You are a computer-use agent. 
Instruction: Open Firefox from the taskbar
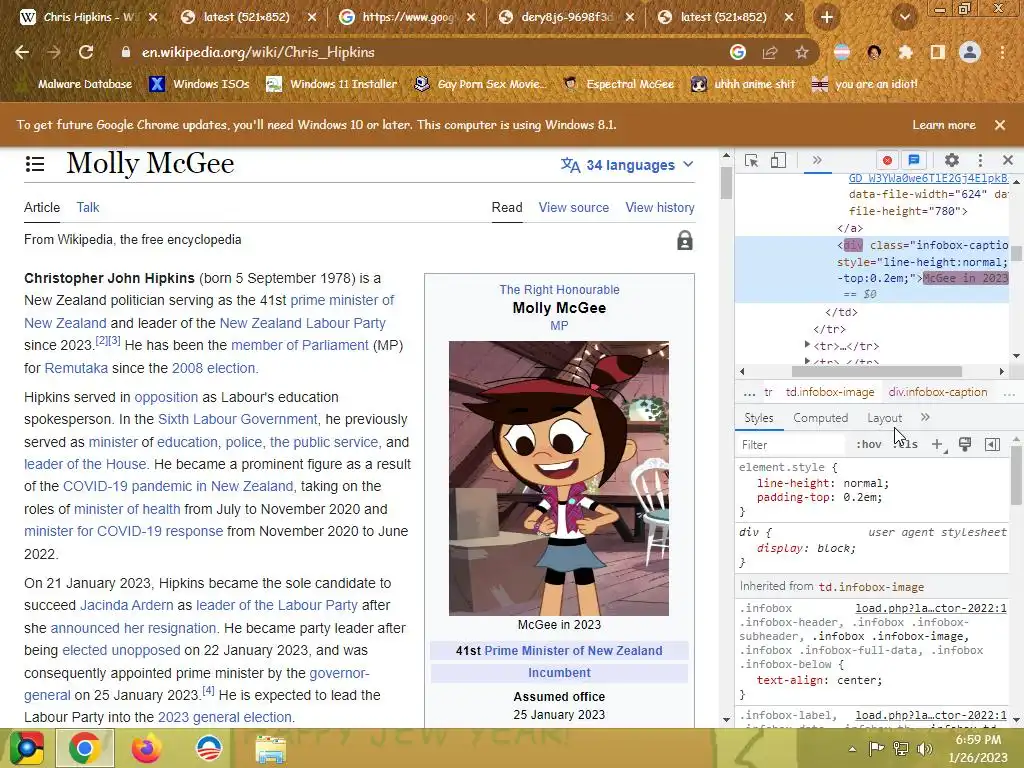[146, 748]
